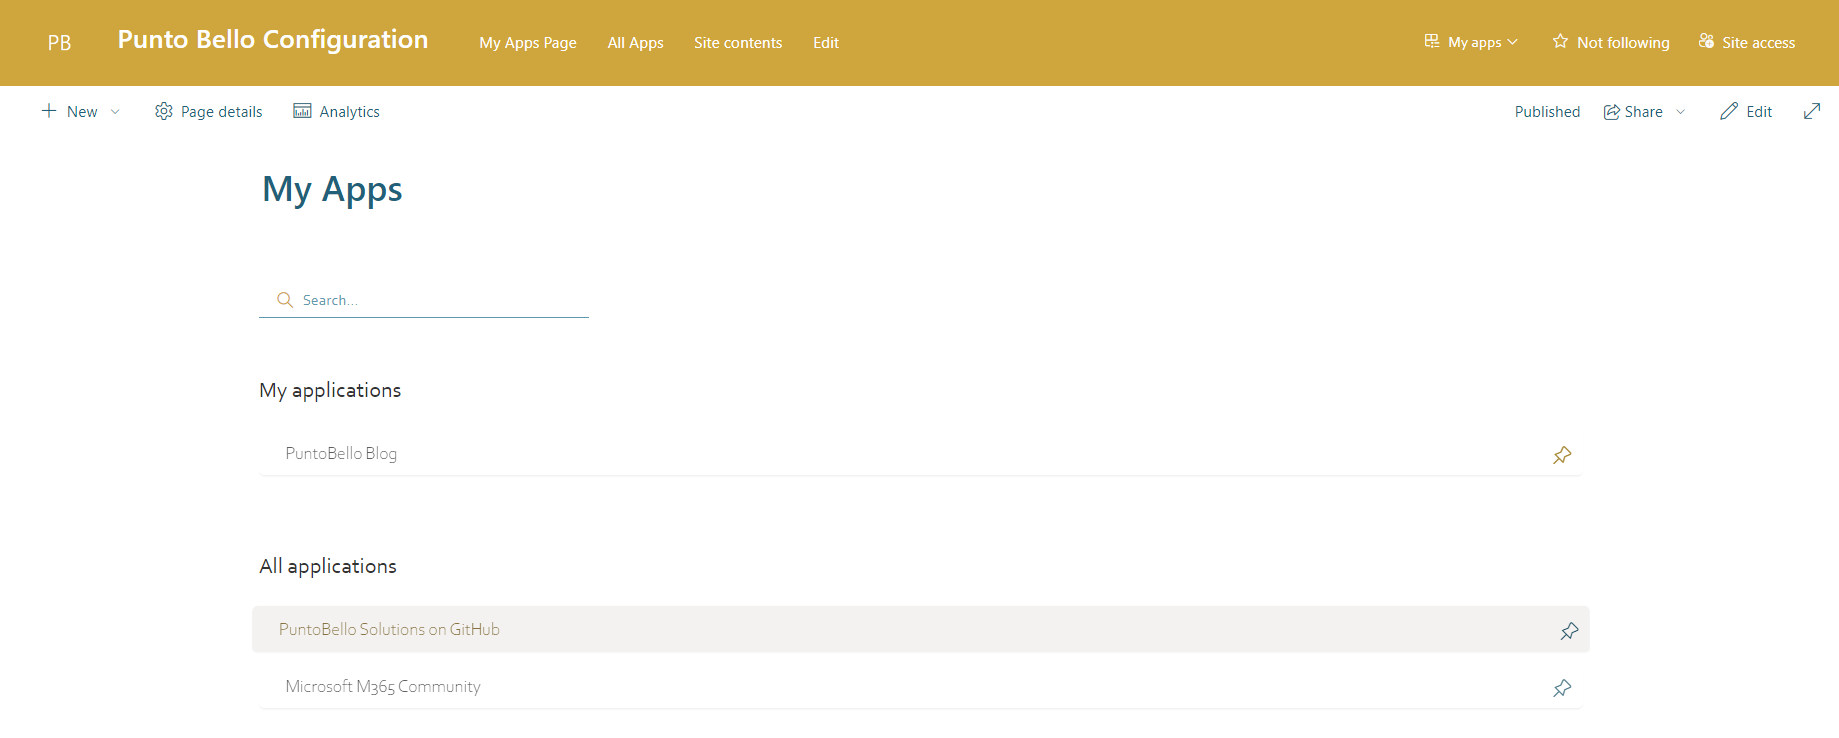Pin PuntoBello Solutions on GitHub
Screen dimensions: 1839x738
click(1569, 631)
